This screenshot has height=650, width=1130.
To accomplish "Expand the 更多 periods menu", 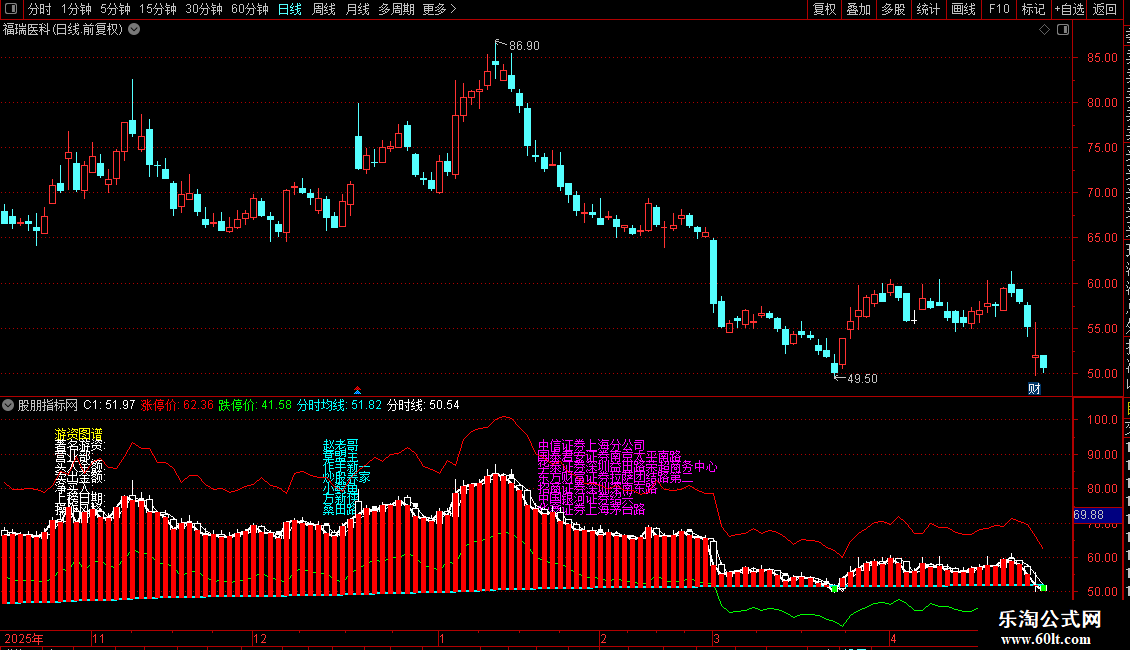I will coord(439,9).
